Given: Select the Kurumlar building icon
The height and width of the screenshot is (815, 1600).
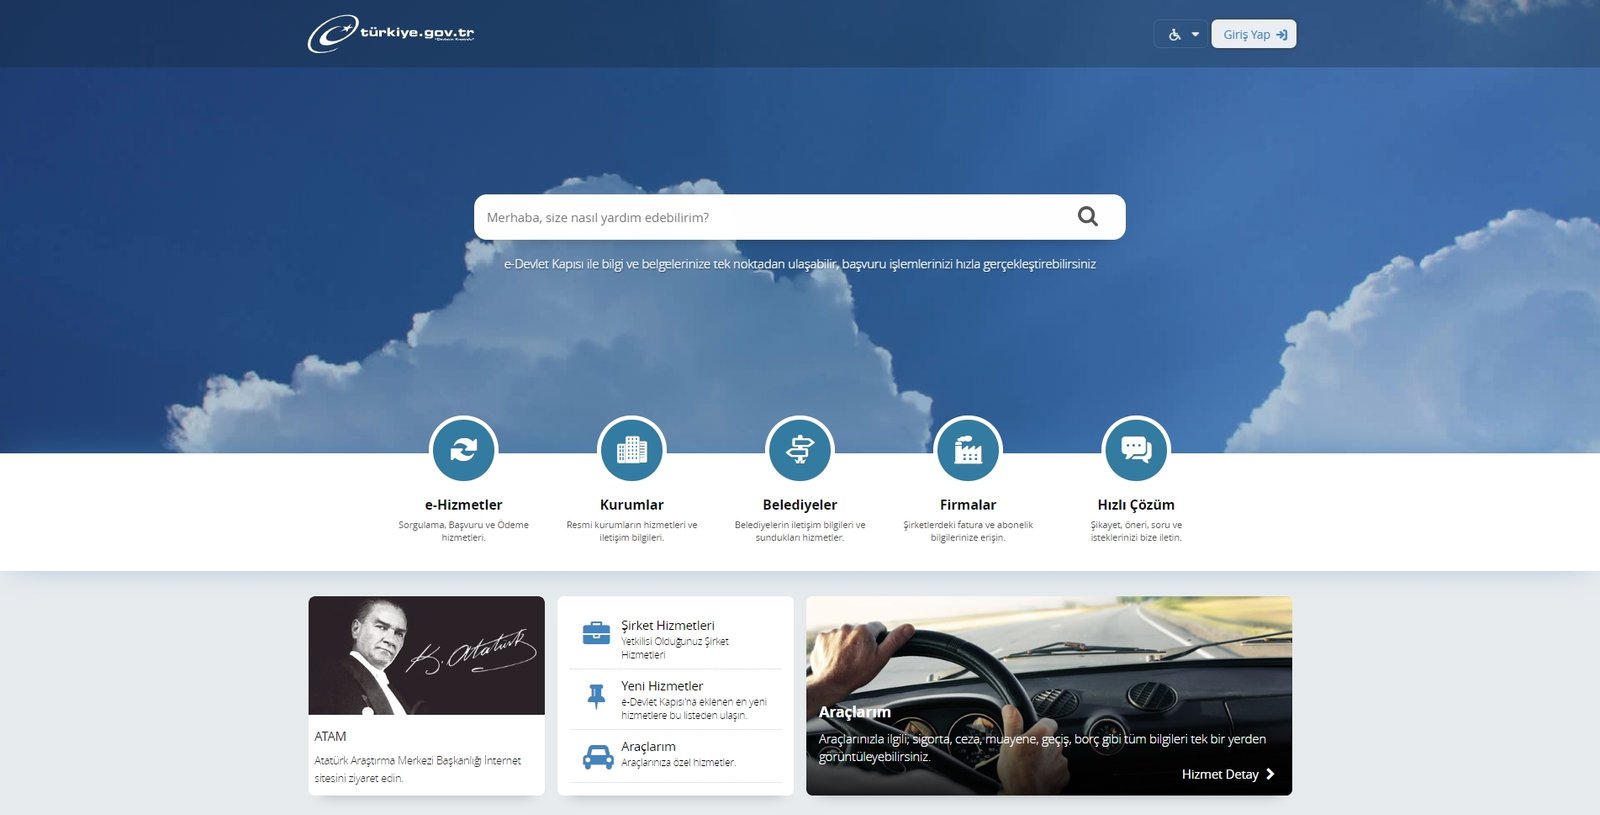Looking at the screenshot, I should pyautogui.click(x=631, y=450).
